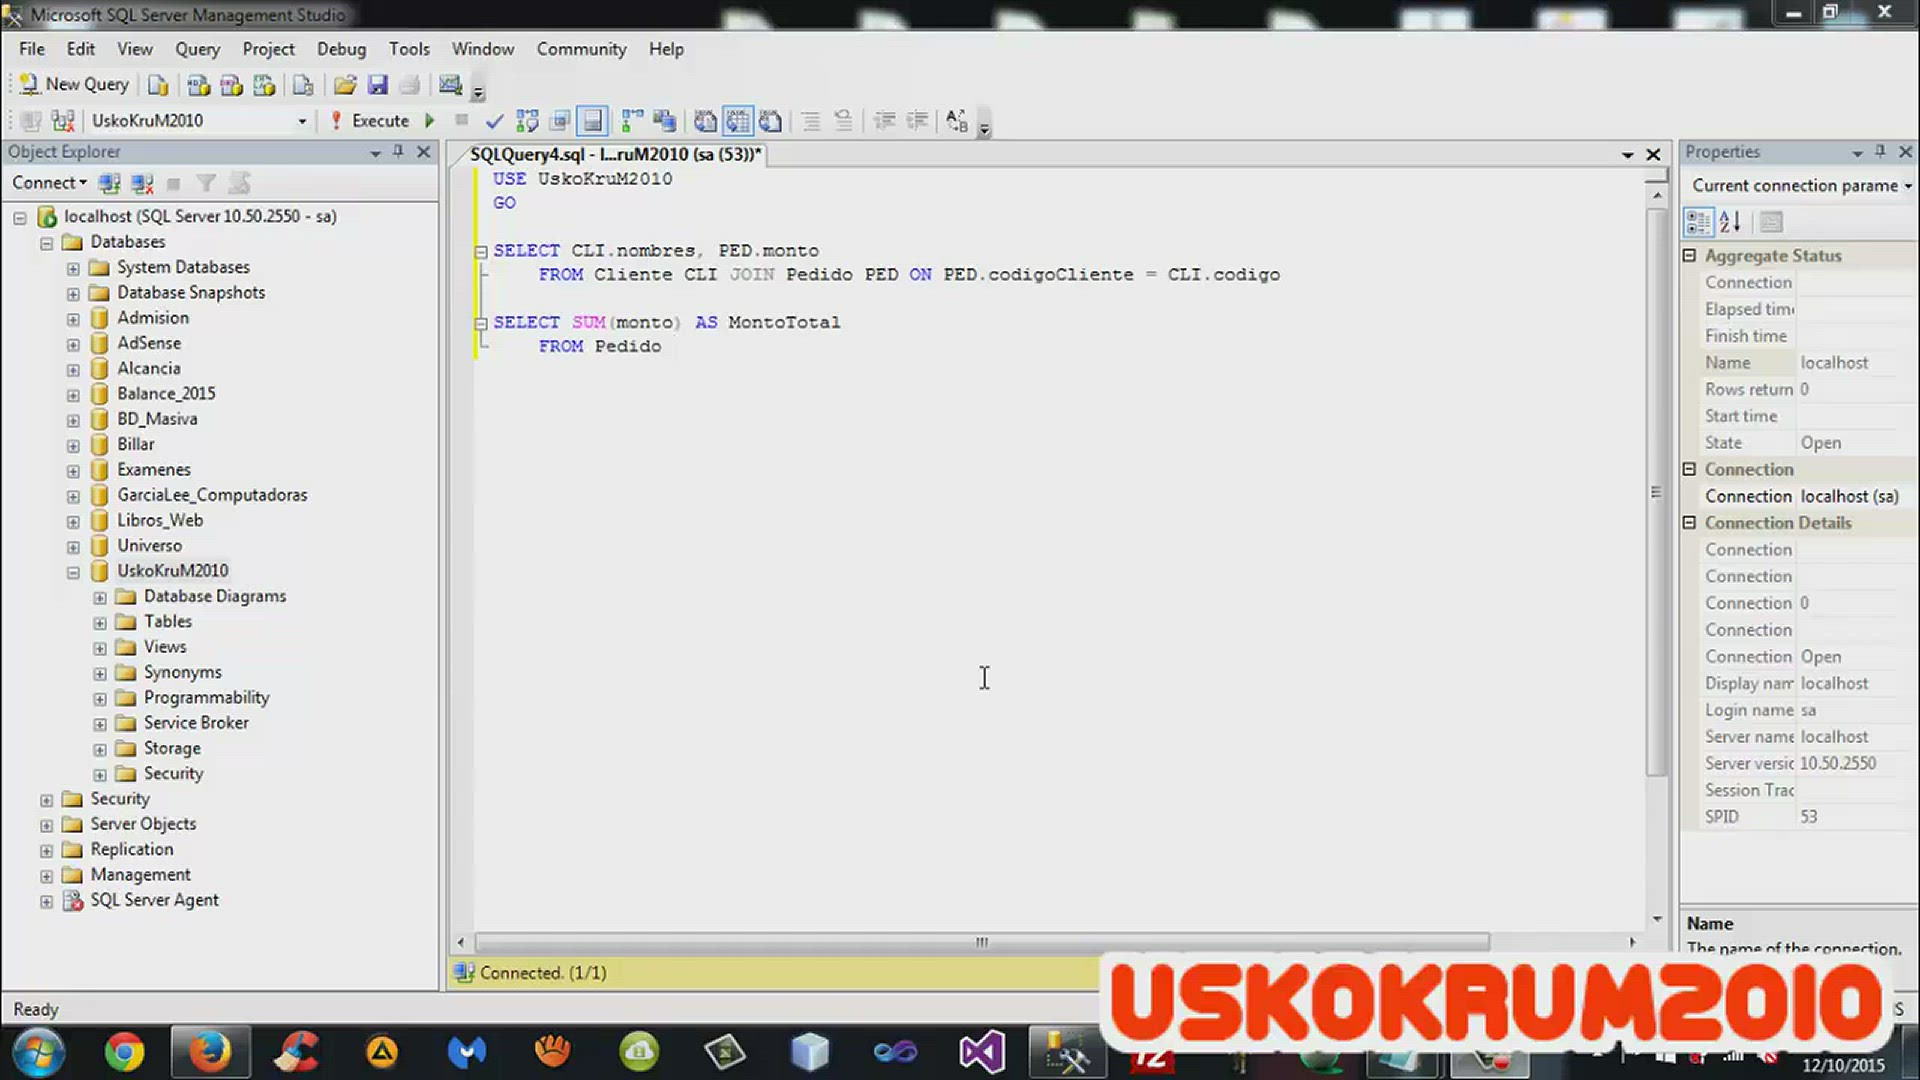Image resolution: width=1920 pixels, height=1080 pixels.
Task: Open Google Chrome from taskbar
Action: [124, 1052]
